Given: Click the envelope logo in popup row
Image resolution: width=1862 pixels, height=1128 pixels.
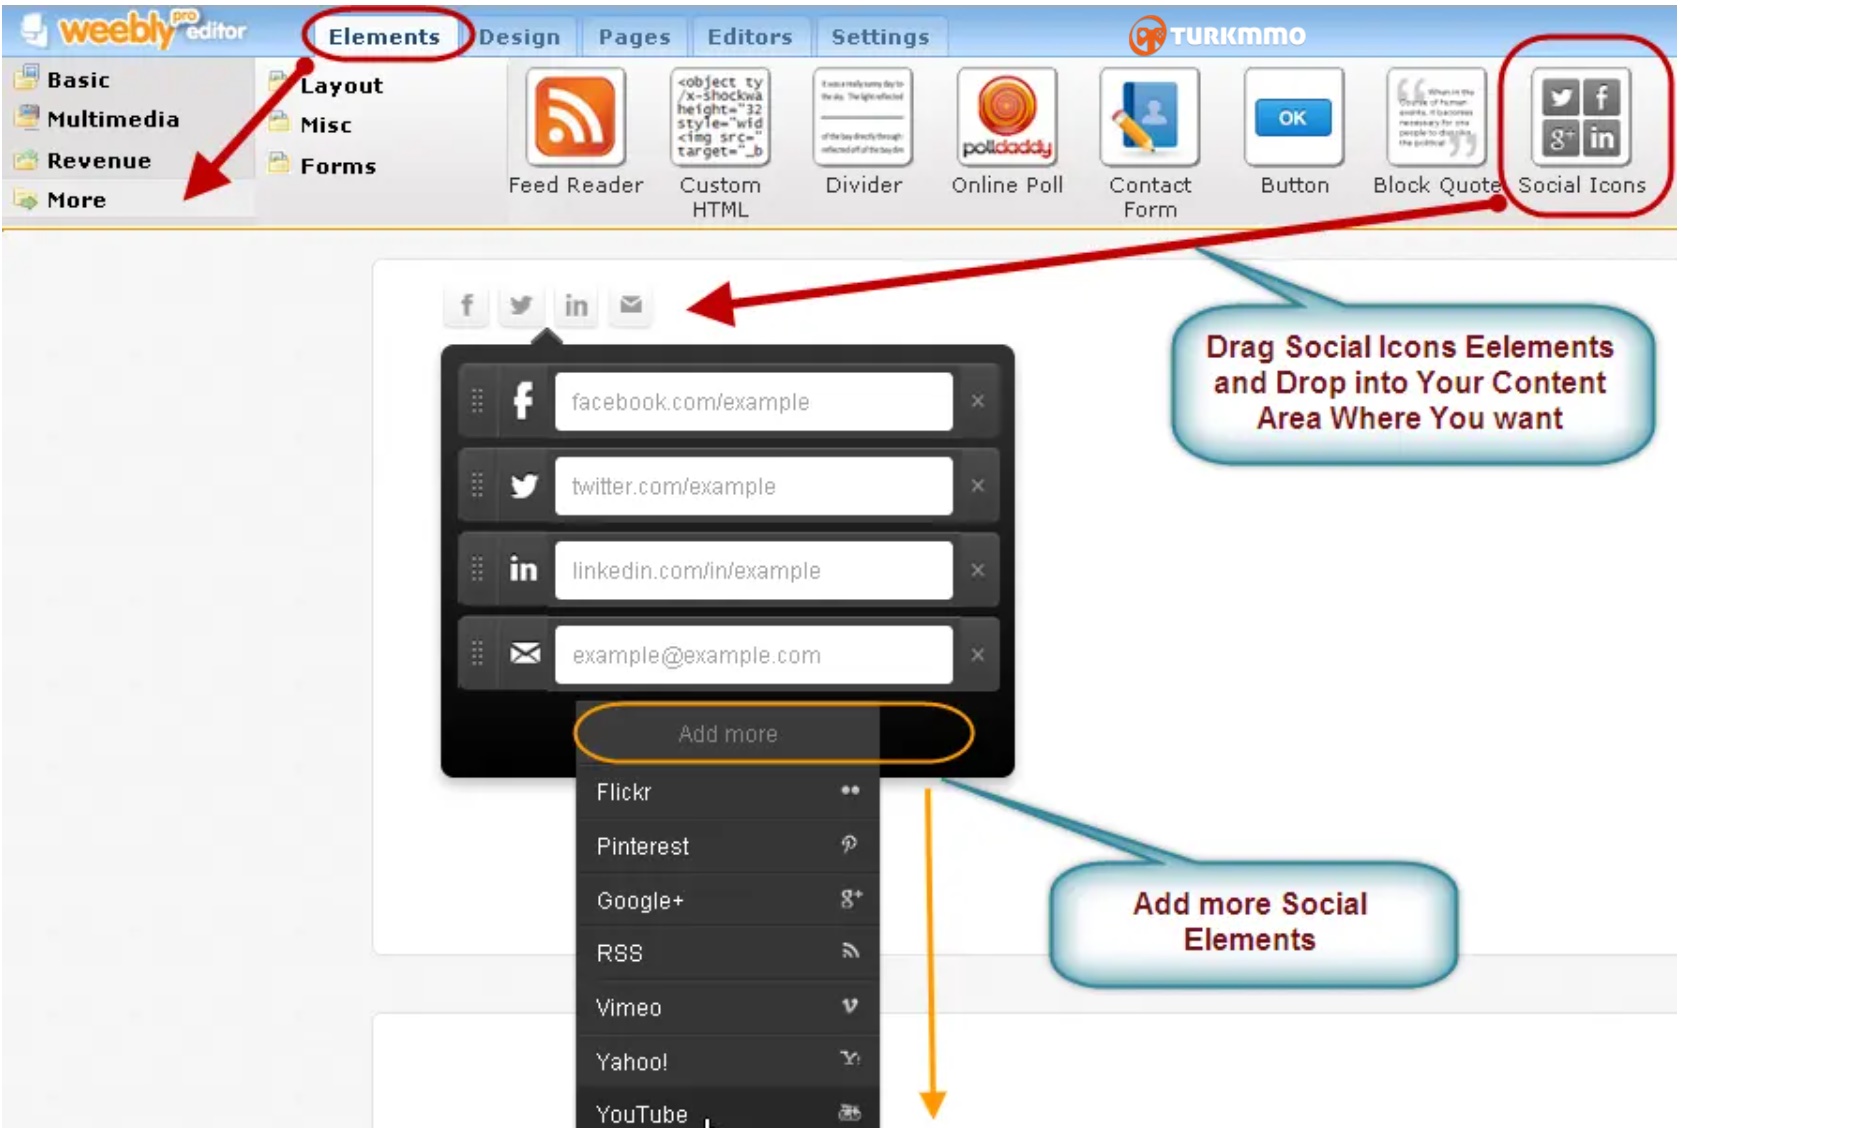Looking at the screenshot, I should [524, 654].
